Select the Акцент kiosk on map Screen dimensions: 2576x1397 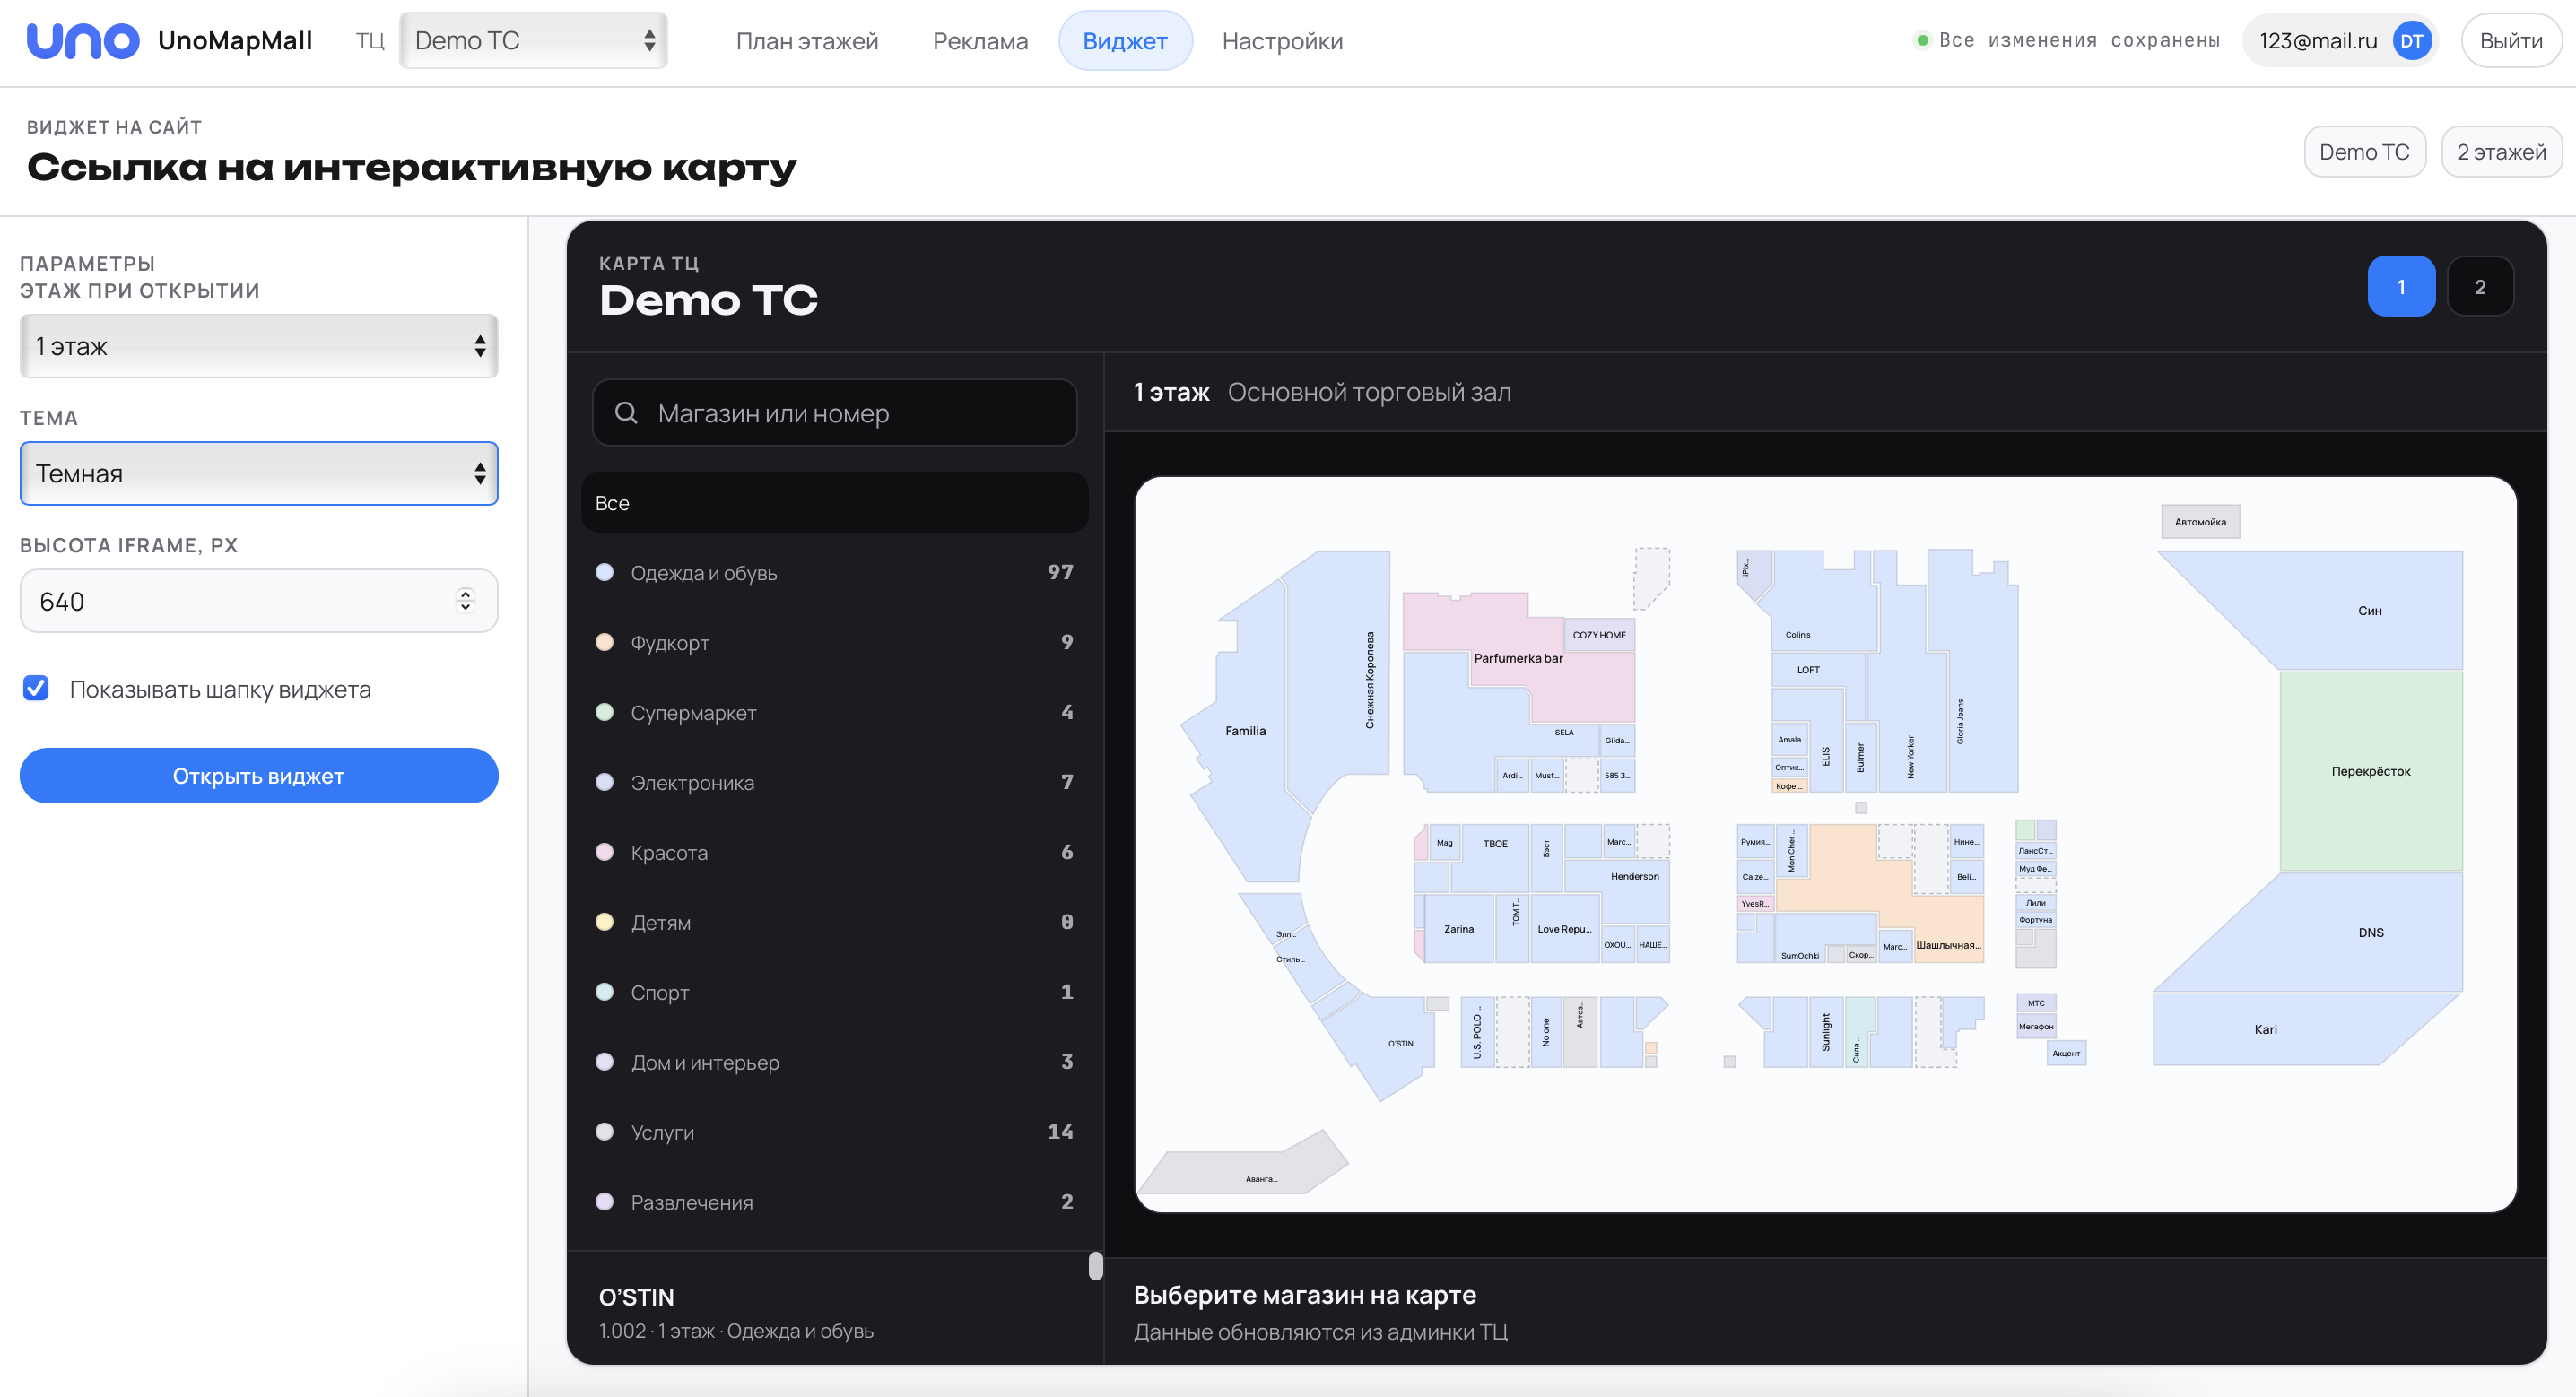2066,1053
